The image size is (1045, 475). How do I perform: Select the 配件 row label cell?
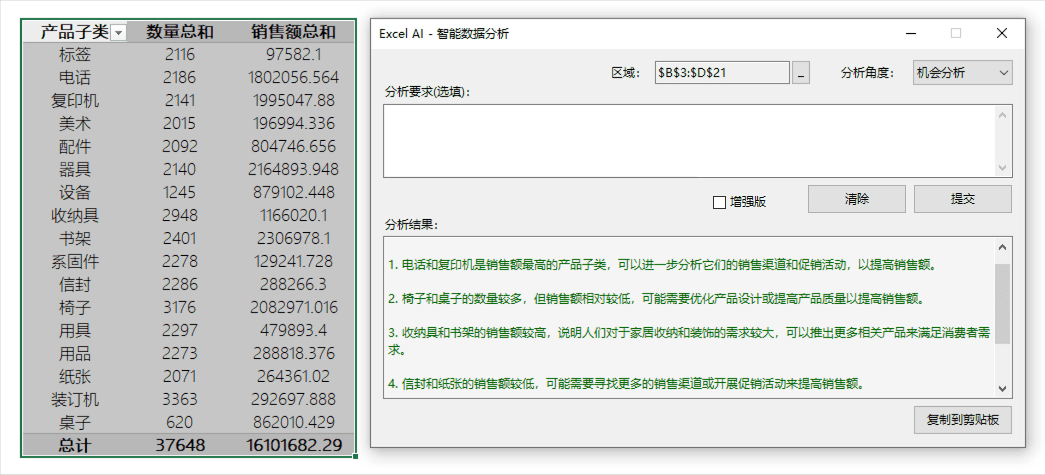coord(75,147)
